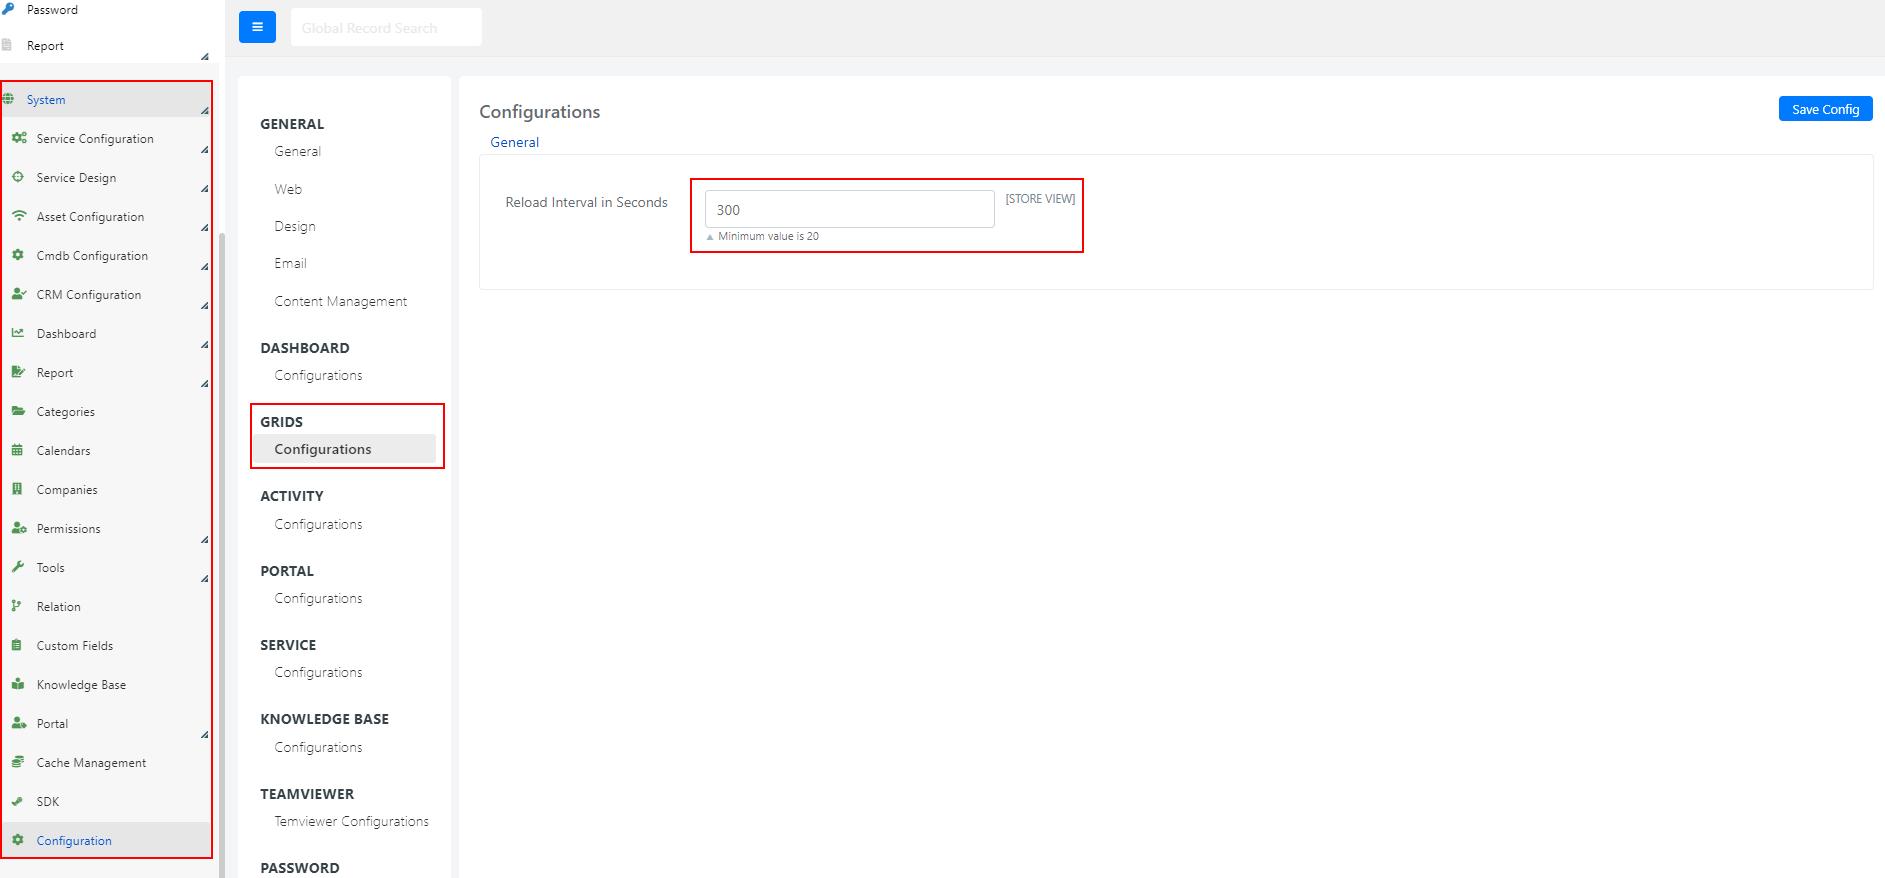Open Design settings under GENERAL

point(295,226)
